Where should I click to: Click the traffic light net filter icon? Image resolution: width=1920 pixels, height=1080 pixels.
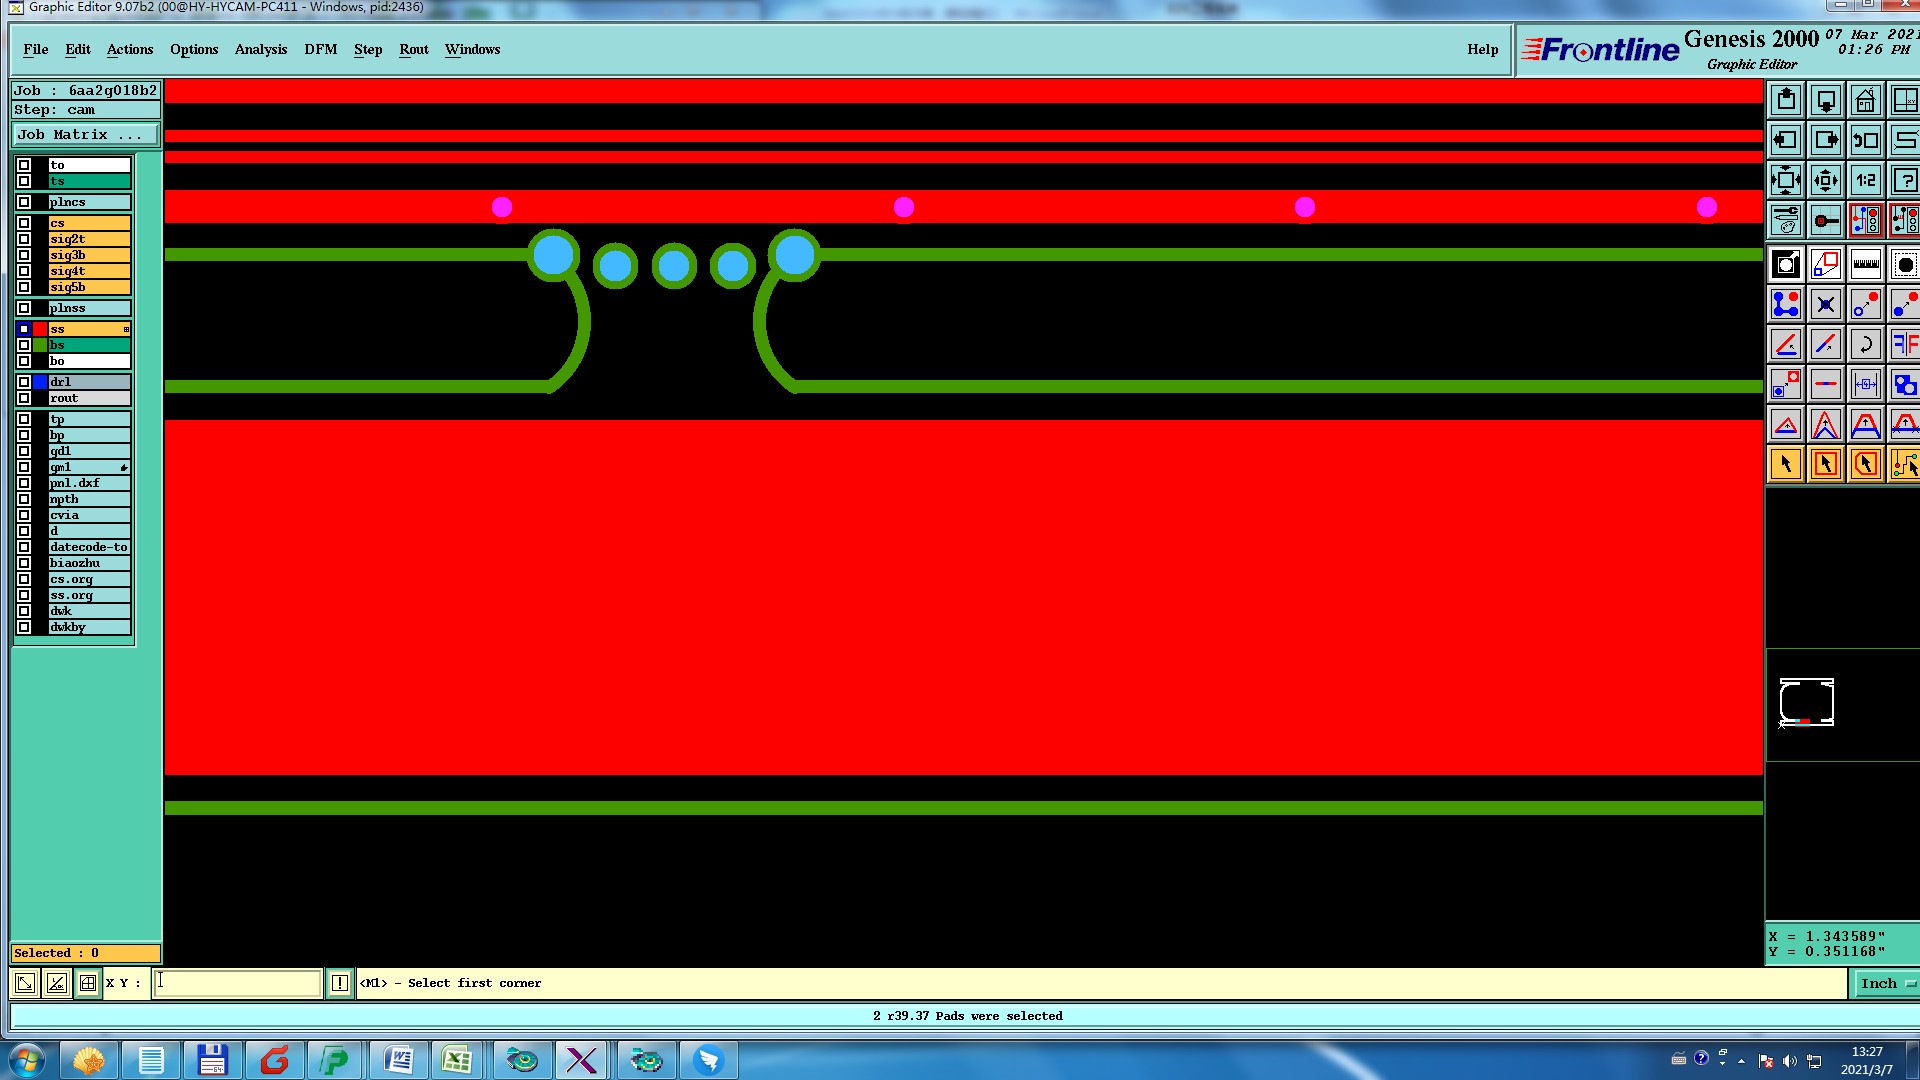(x=1866, y=220)
